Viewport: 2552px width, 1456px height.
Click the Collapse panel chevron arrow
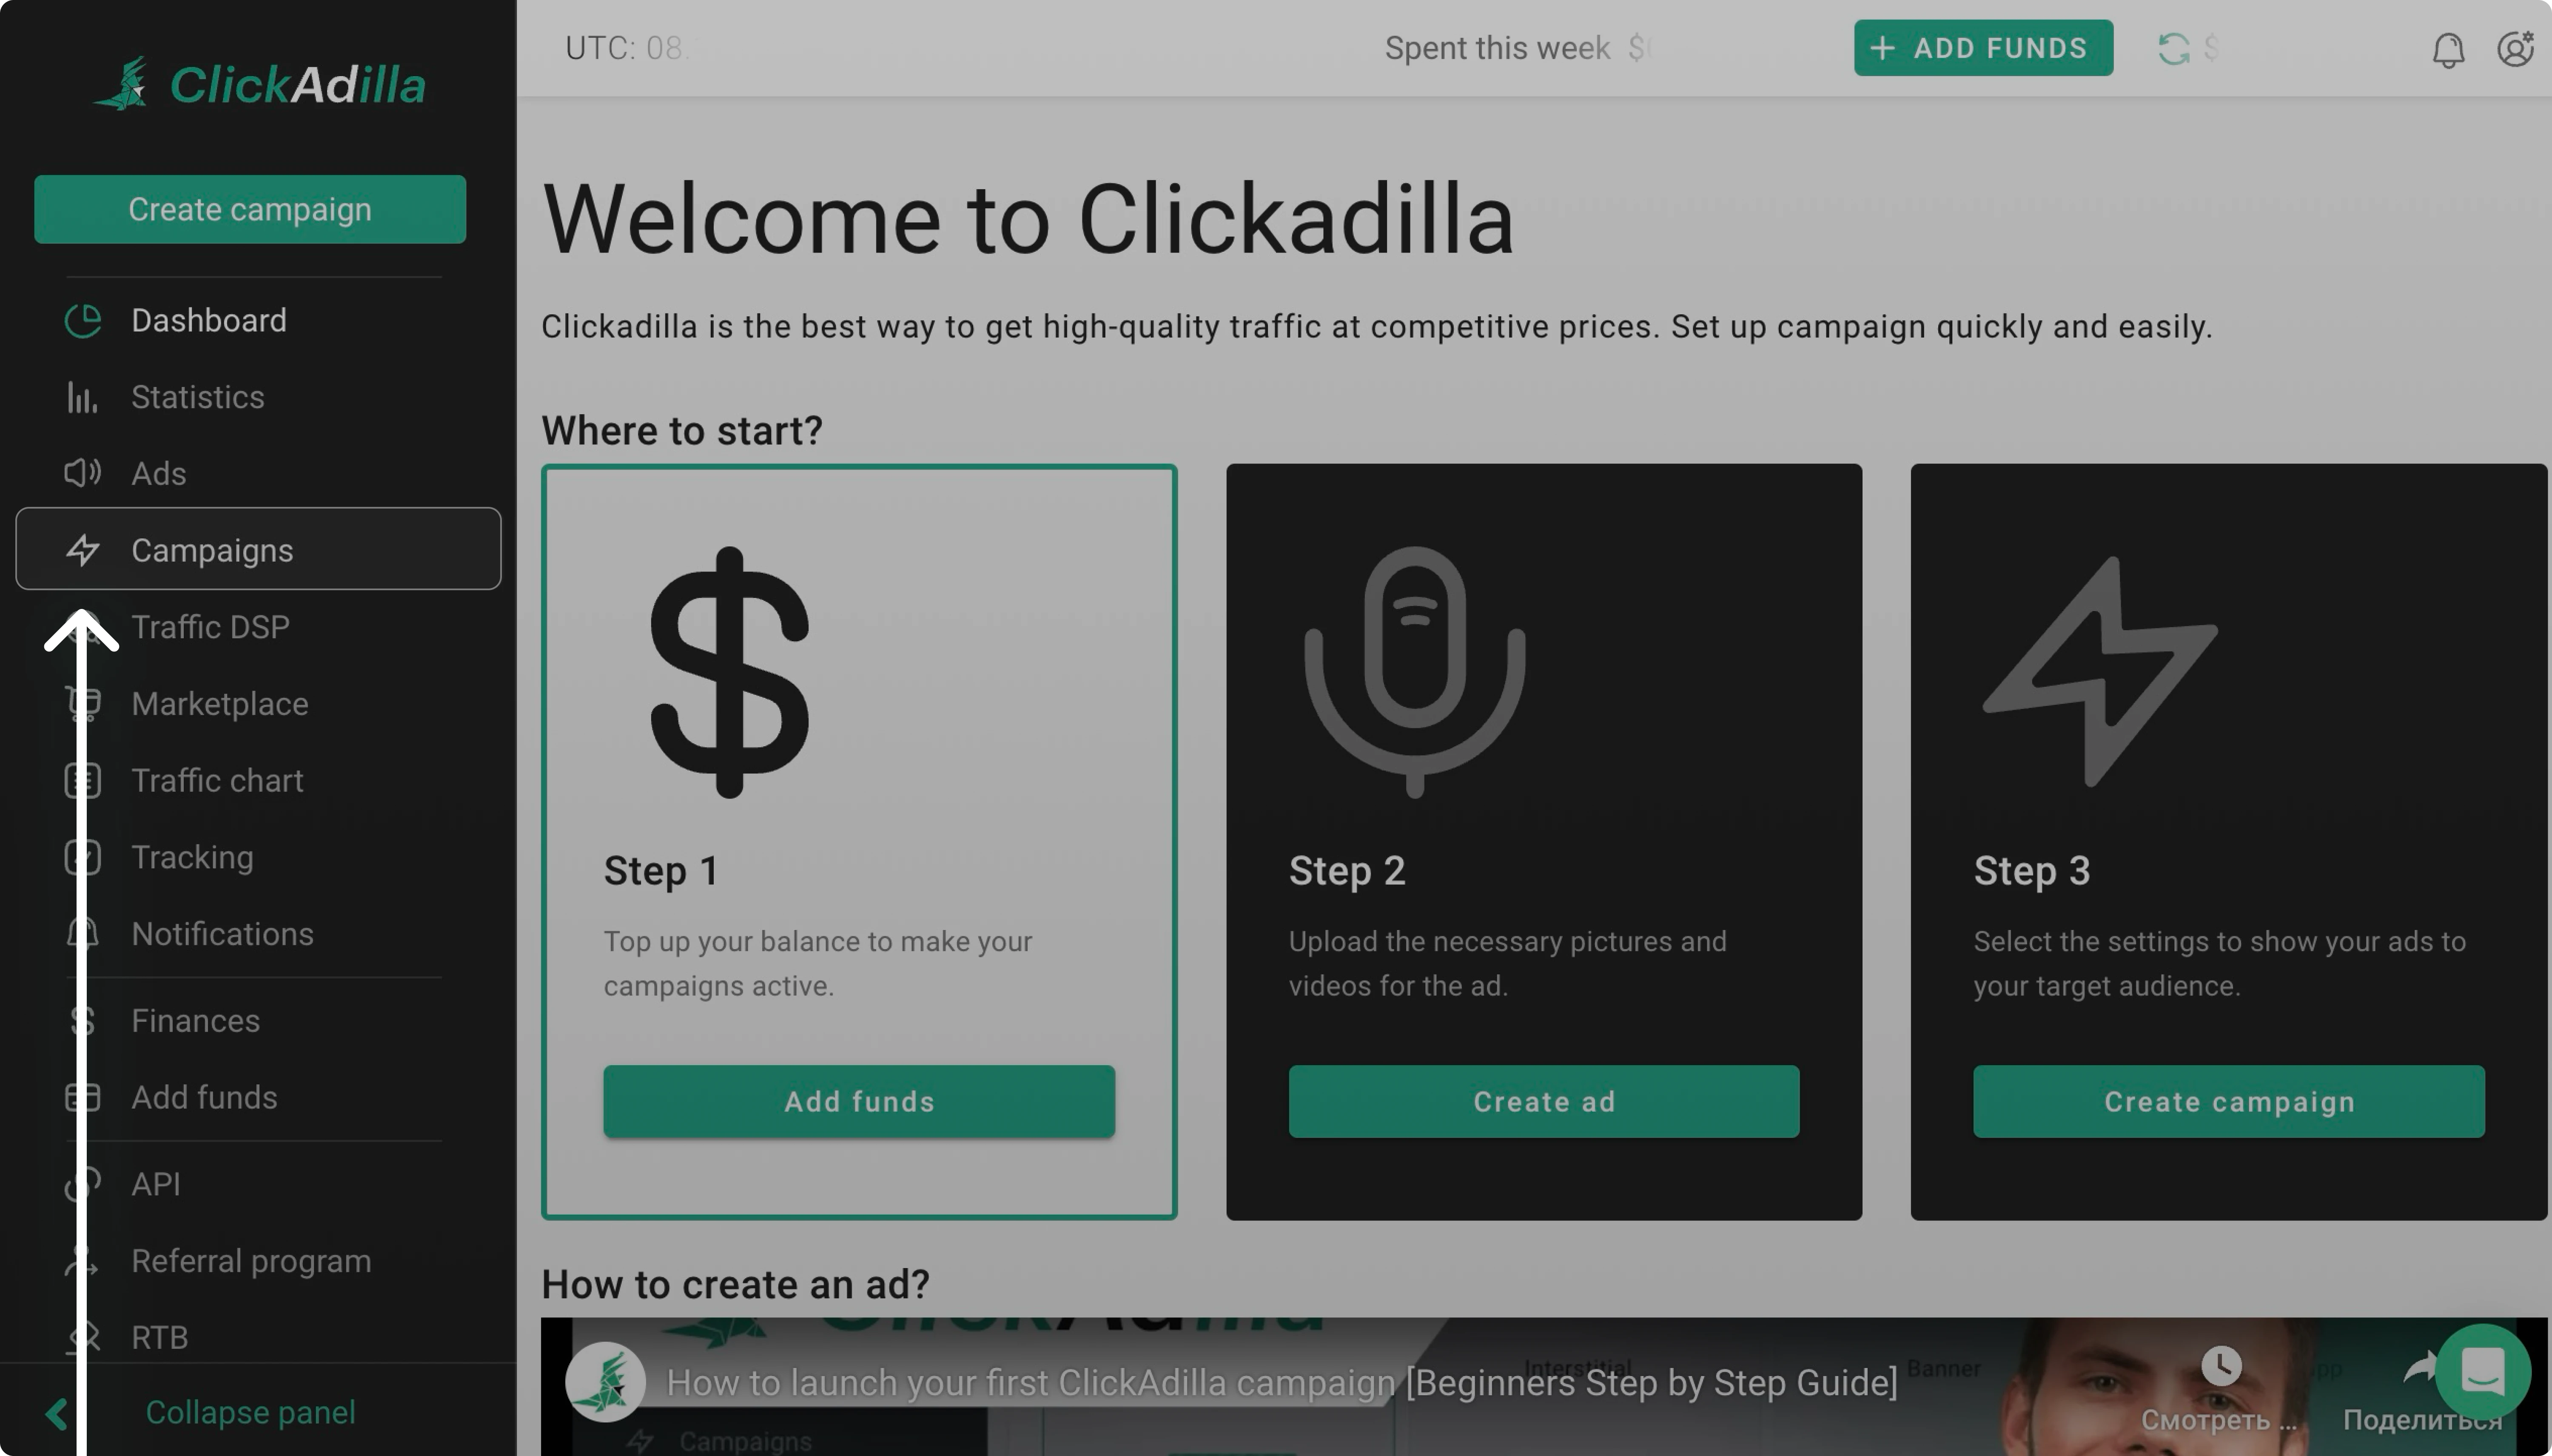point(57,1413)
